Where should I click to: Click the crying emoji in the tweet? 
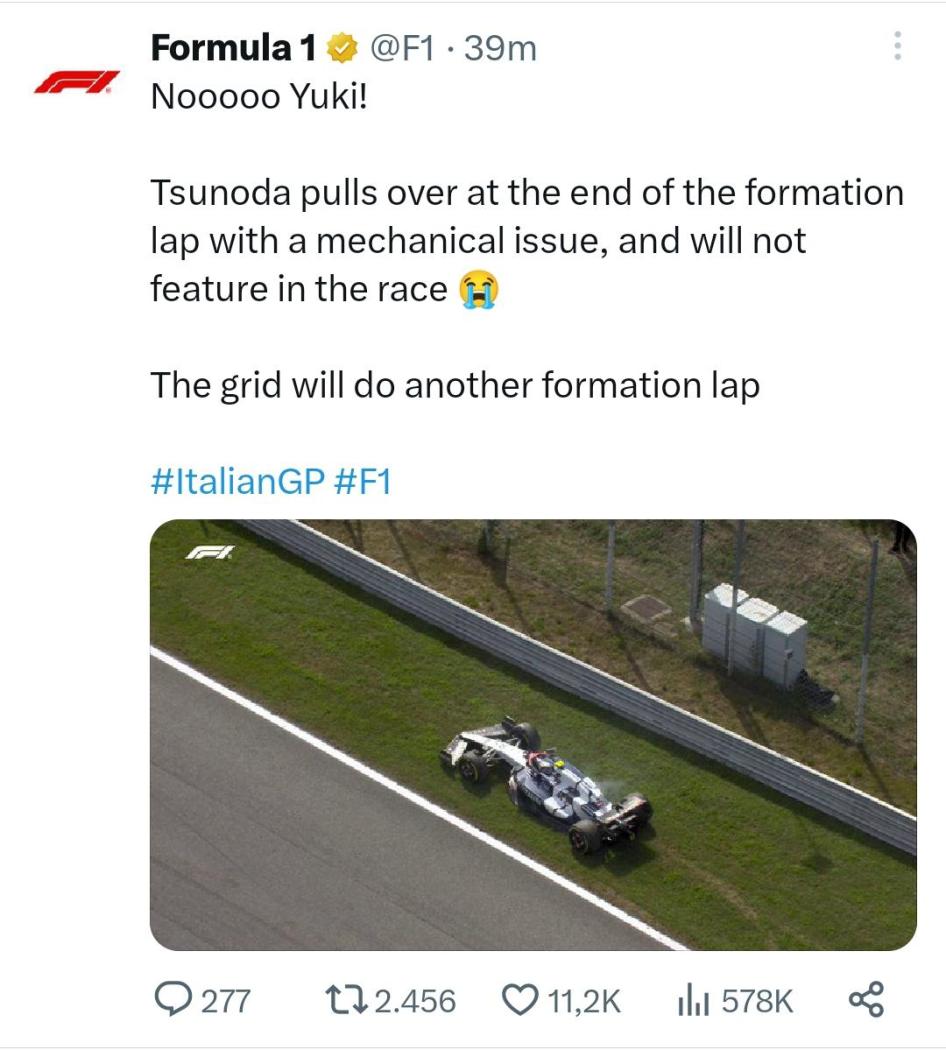pos(478,290)
